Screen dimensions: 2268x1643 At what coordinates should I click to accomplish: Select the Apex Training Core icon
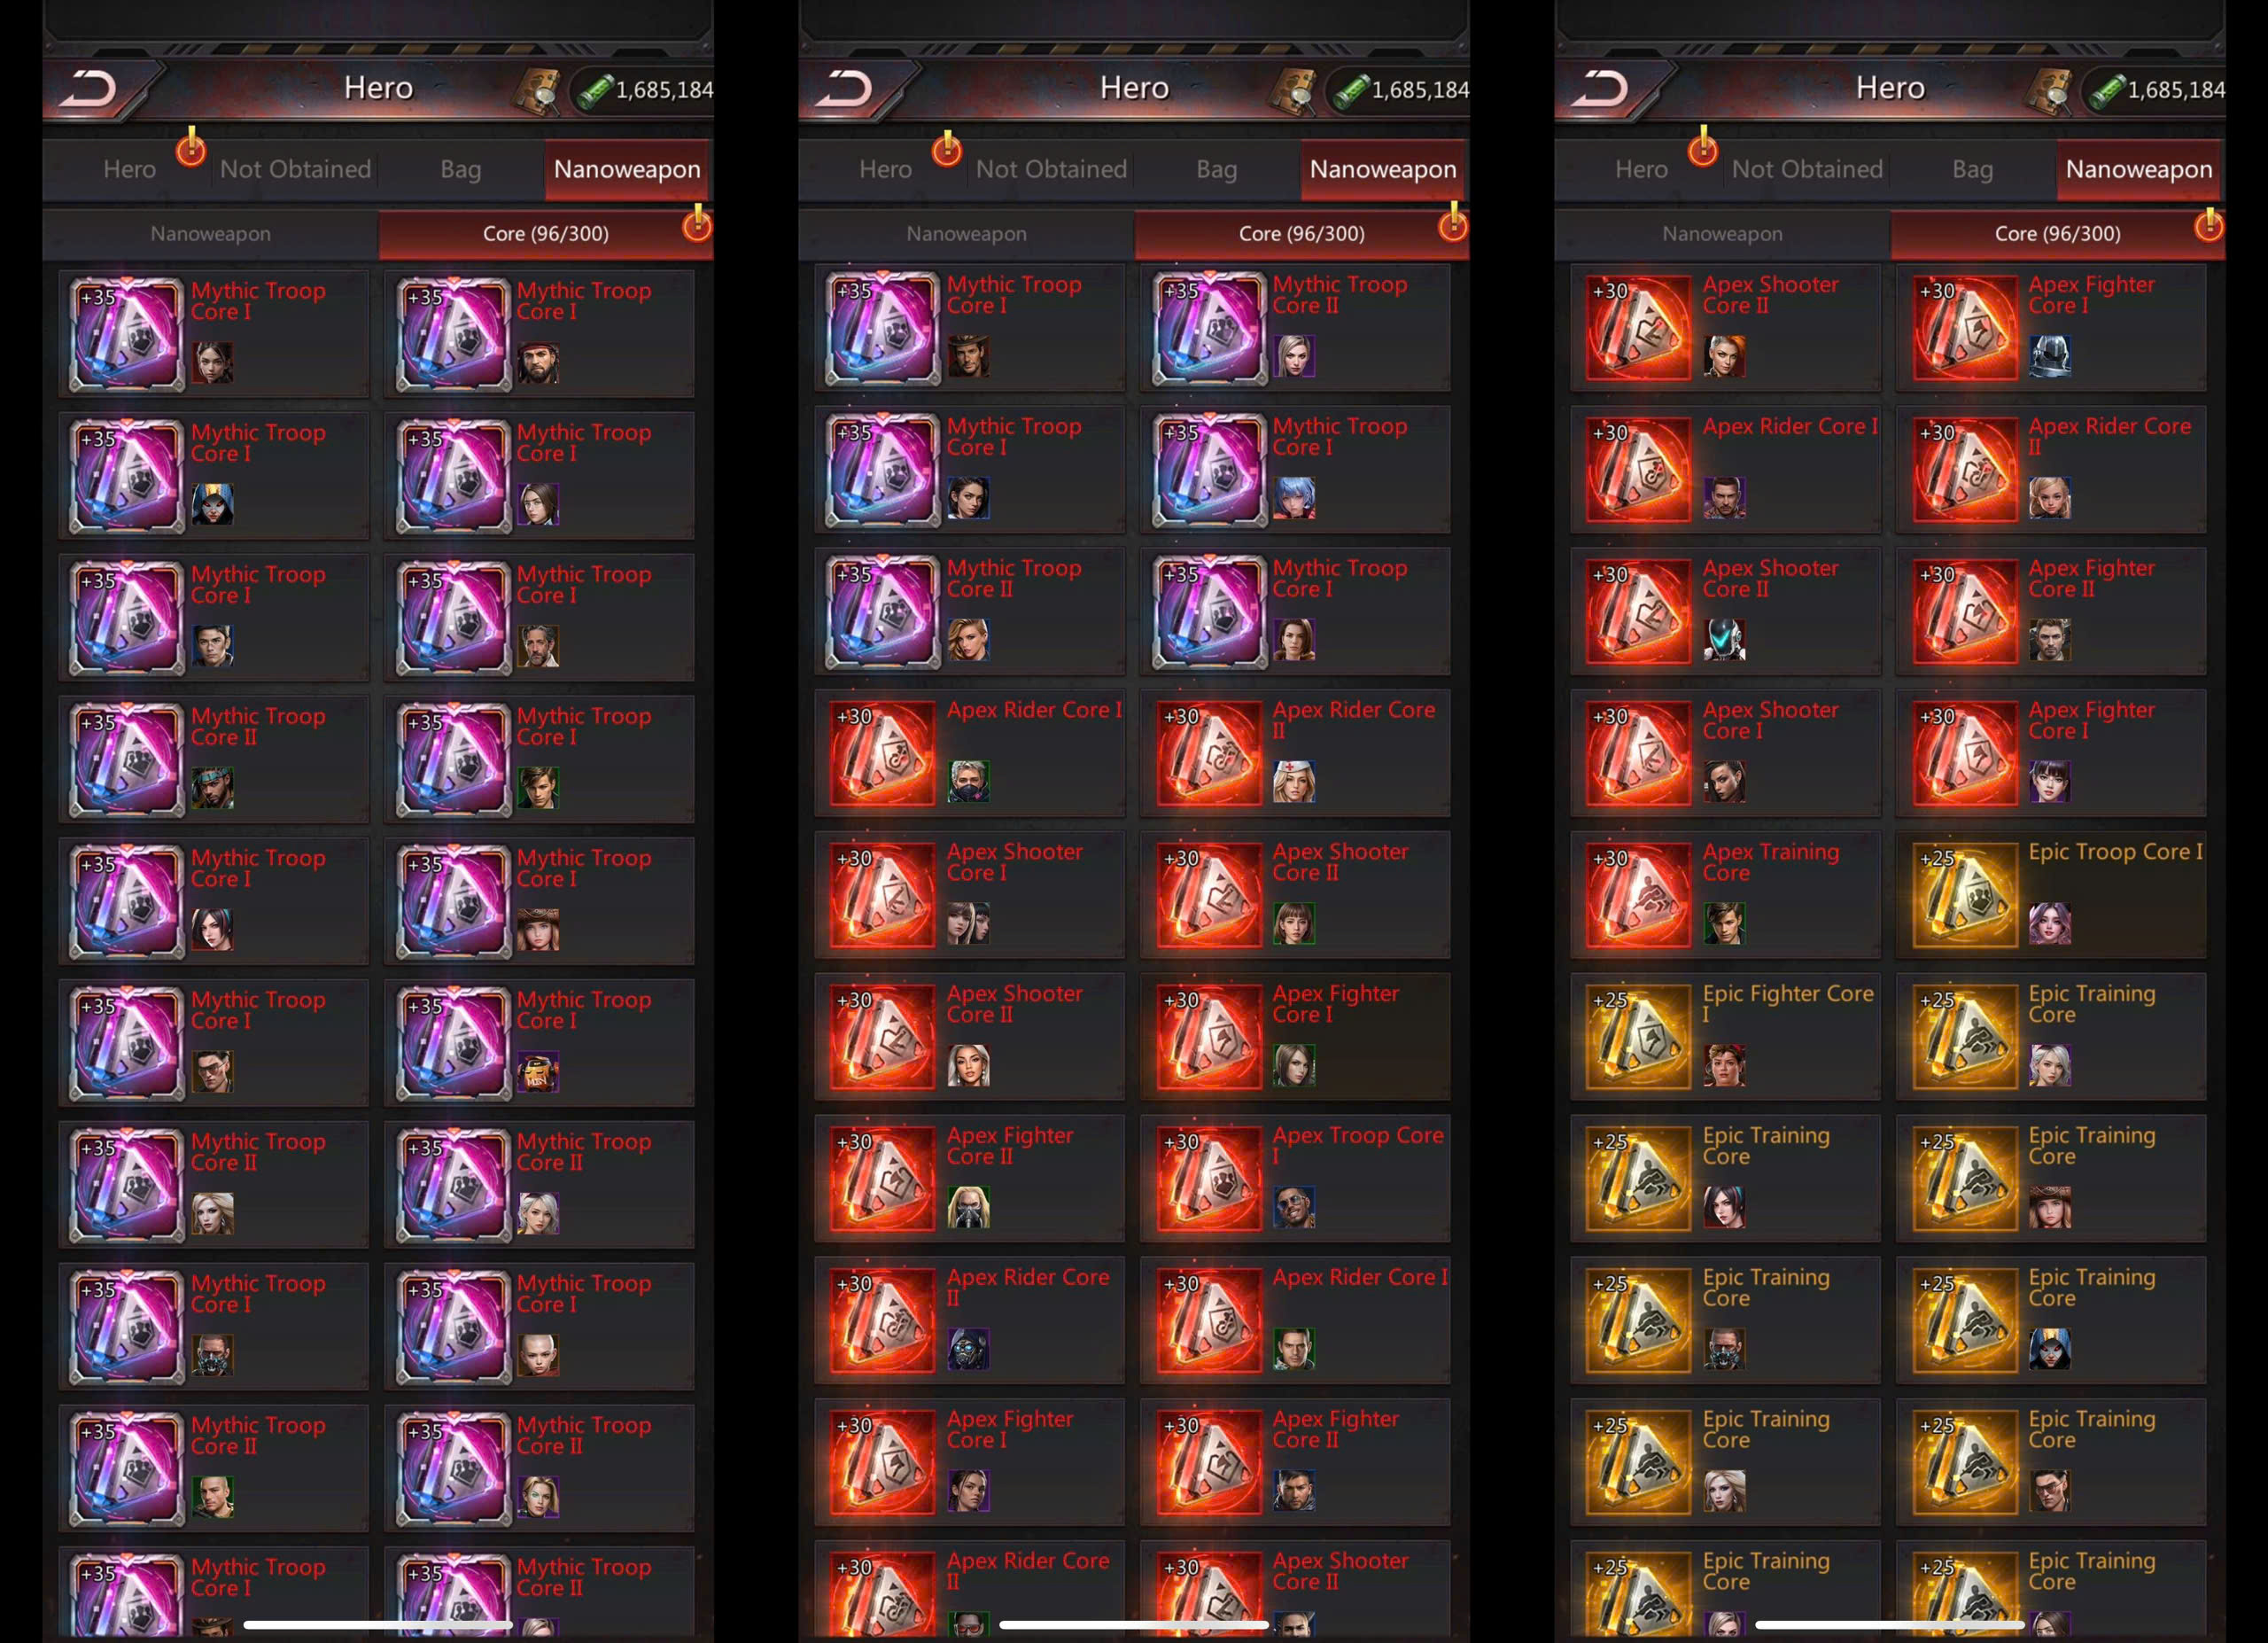coord(1638,895)
